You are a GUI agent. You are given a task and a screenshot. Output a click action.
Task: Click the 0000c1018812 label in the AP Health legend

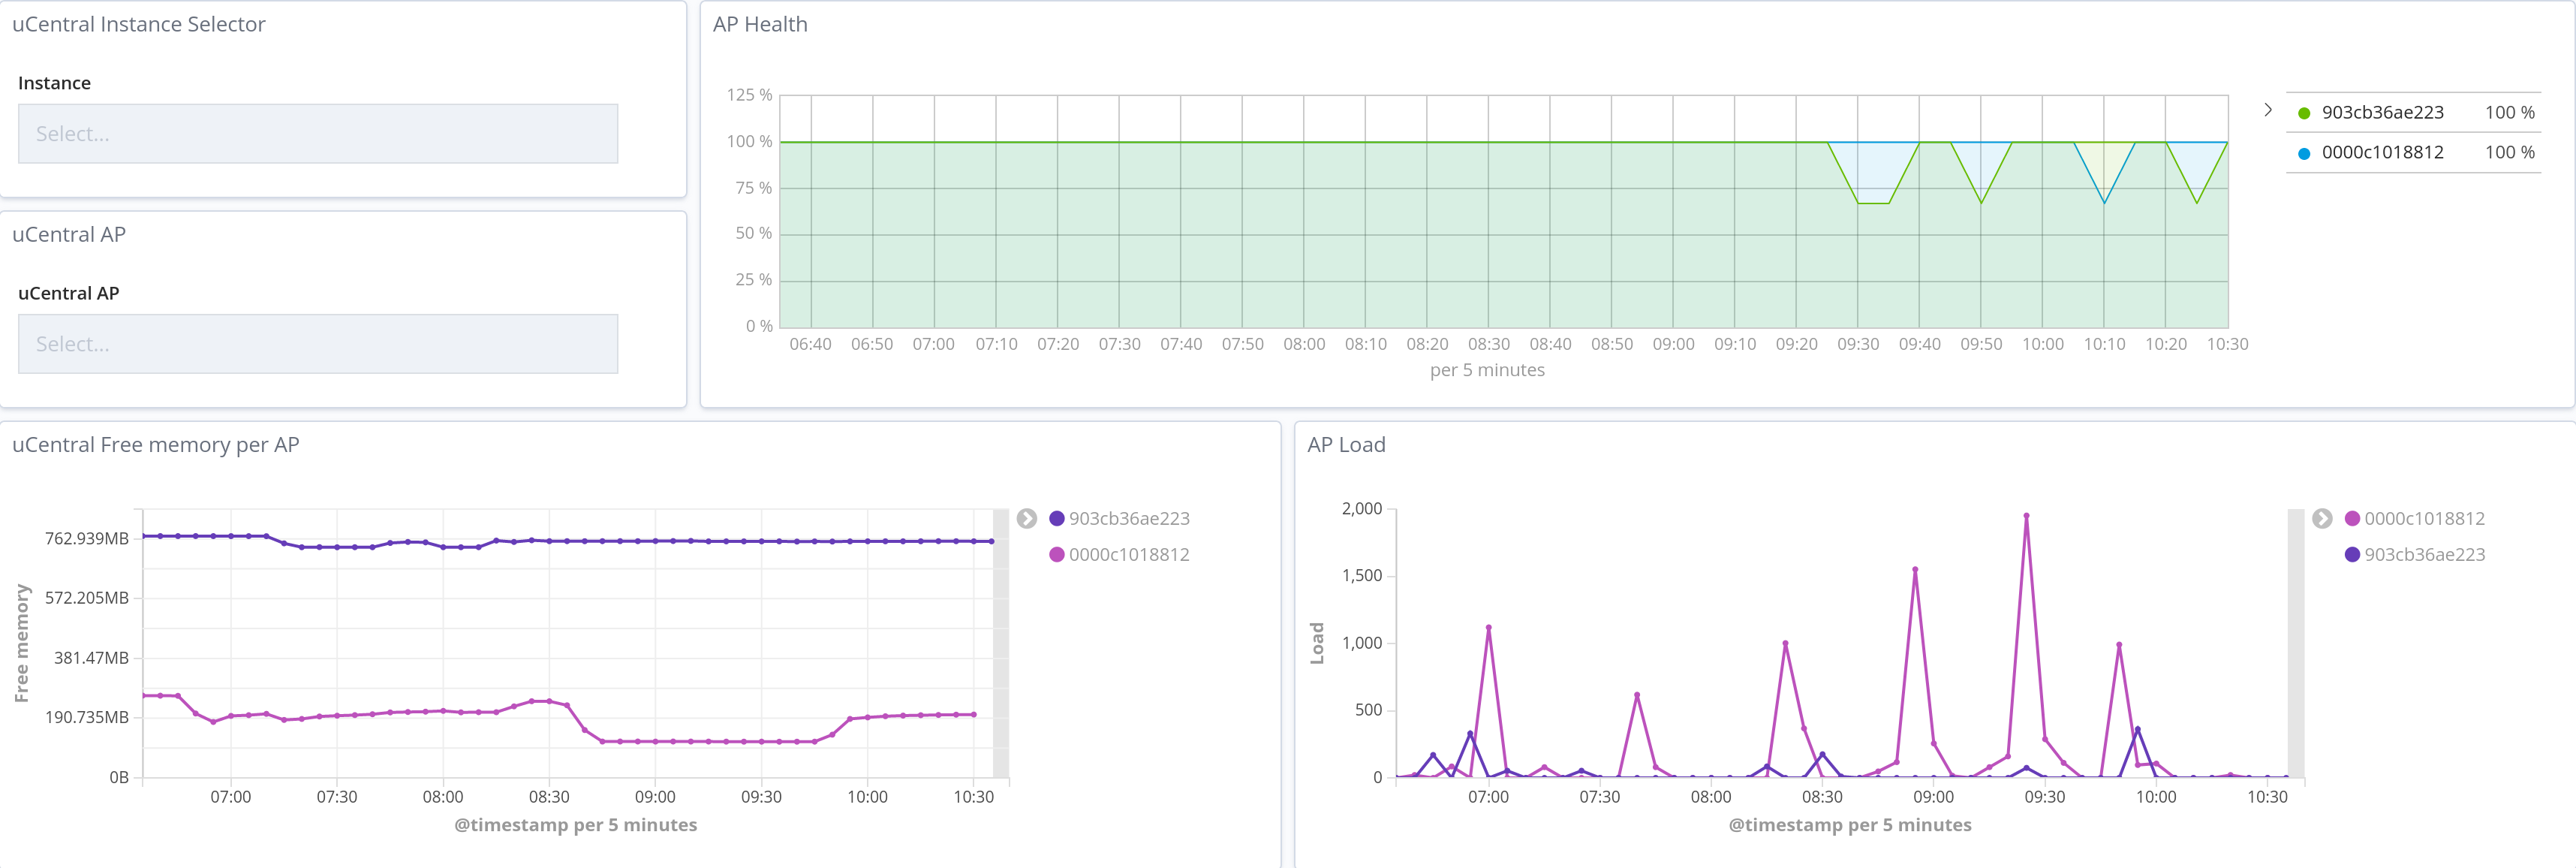pos(2382,153)
